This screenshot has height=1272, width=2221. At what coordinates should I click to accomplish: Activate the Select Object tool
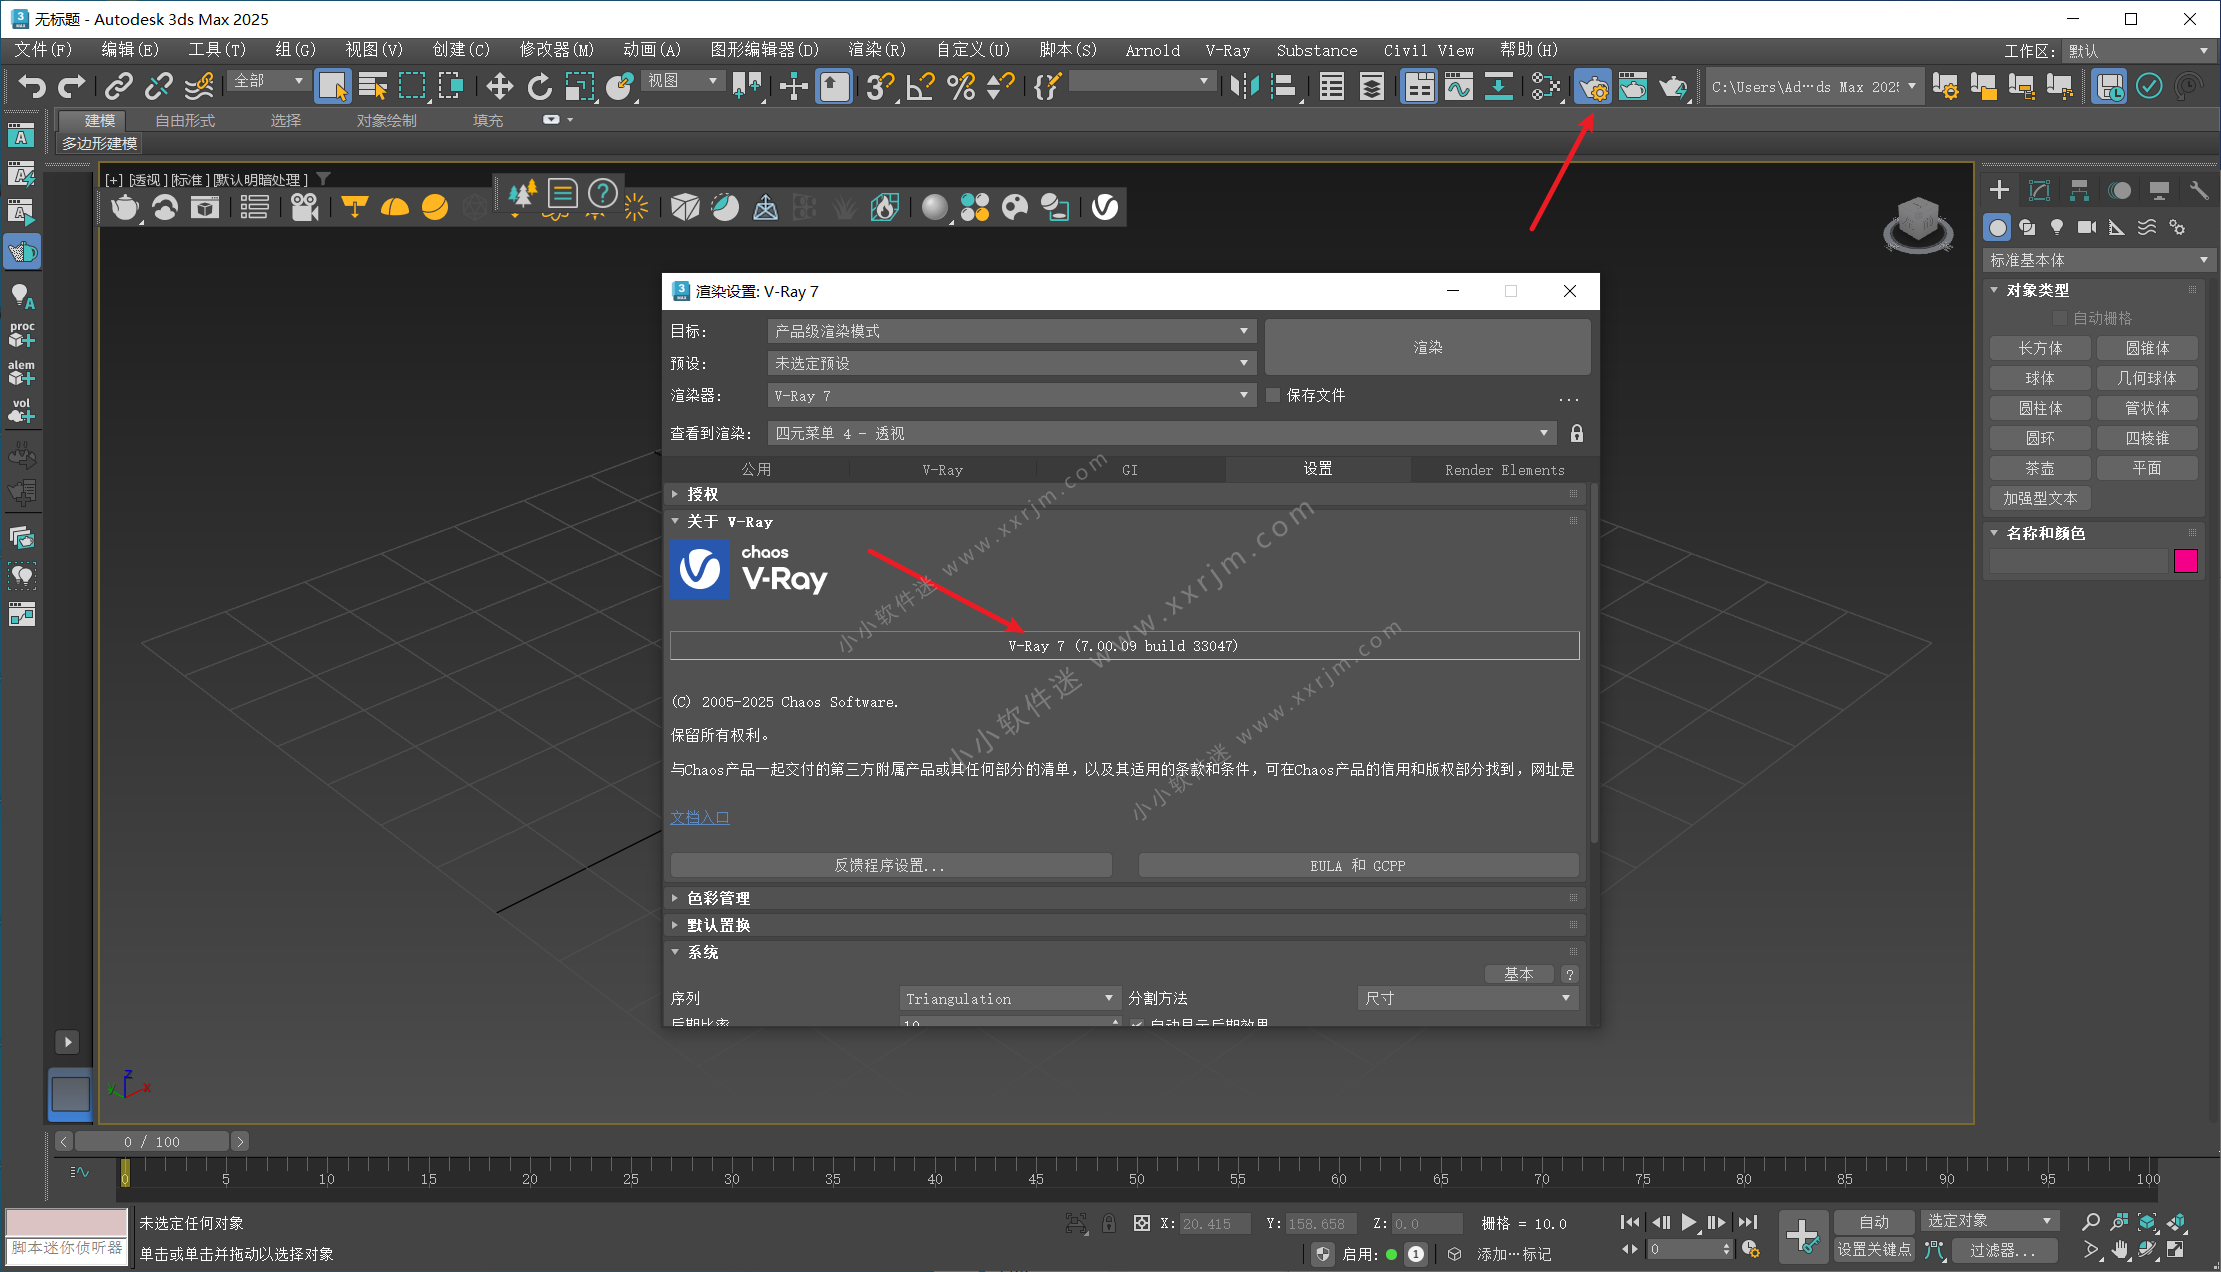pos(332,87)
